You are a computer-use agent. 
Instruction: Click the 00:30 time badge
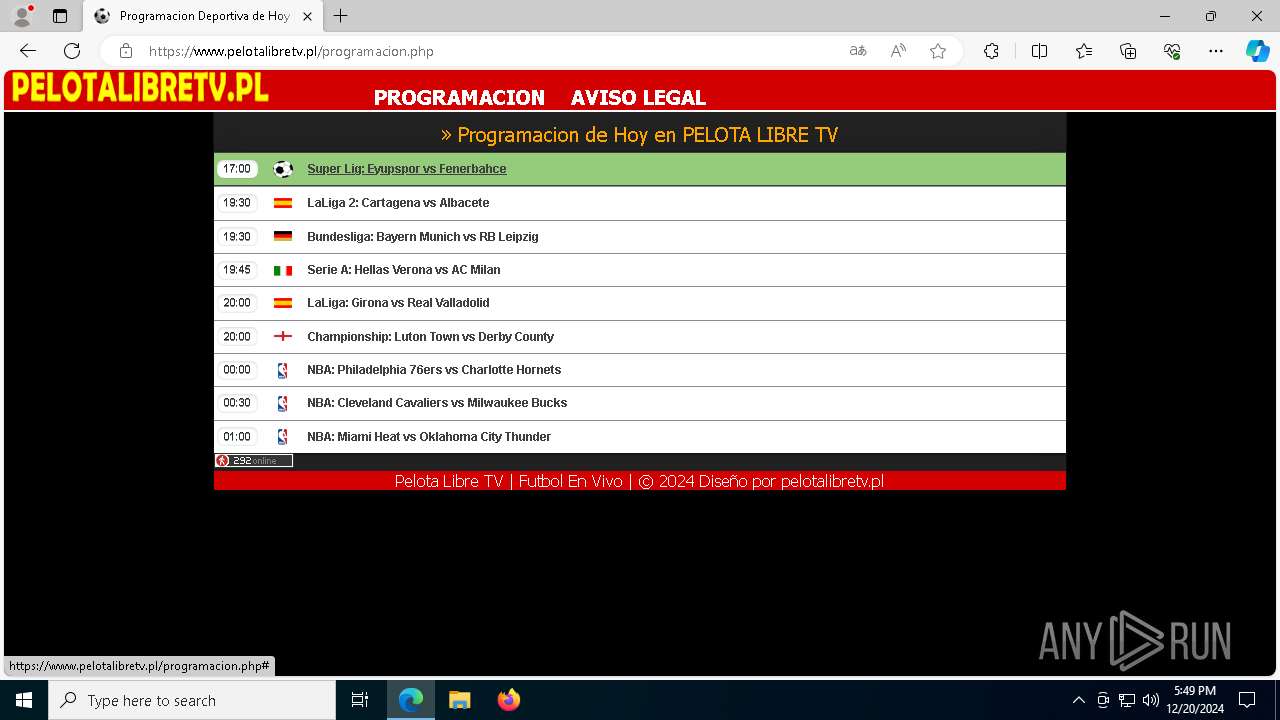tap(237, 403)
